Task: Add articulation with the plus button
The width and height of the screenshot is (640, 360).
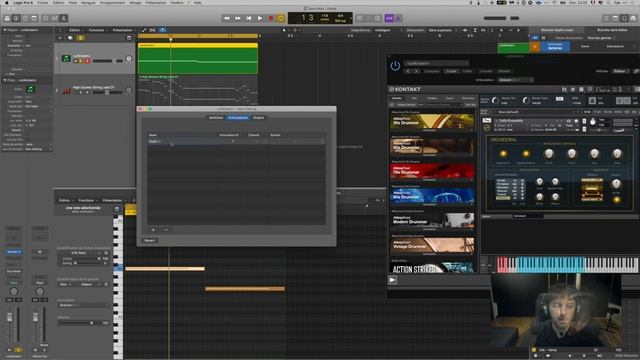Action: pyautogui.click(x=153, y=230)
